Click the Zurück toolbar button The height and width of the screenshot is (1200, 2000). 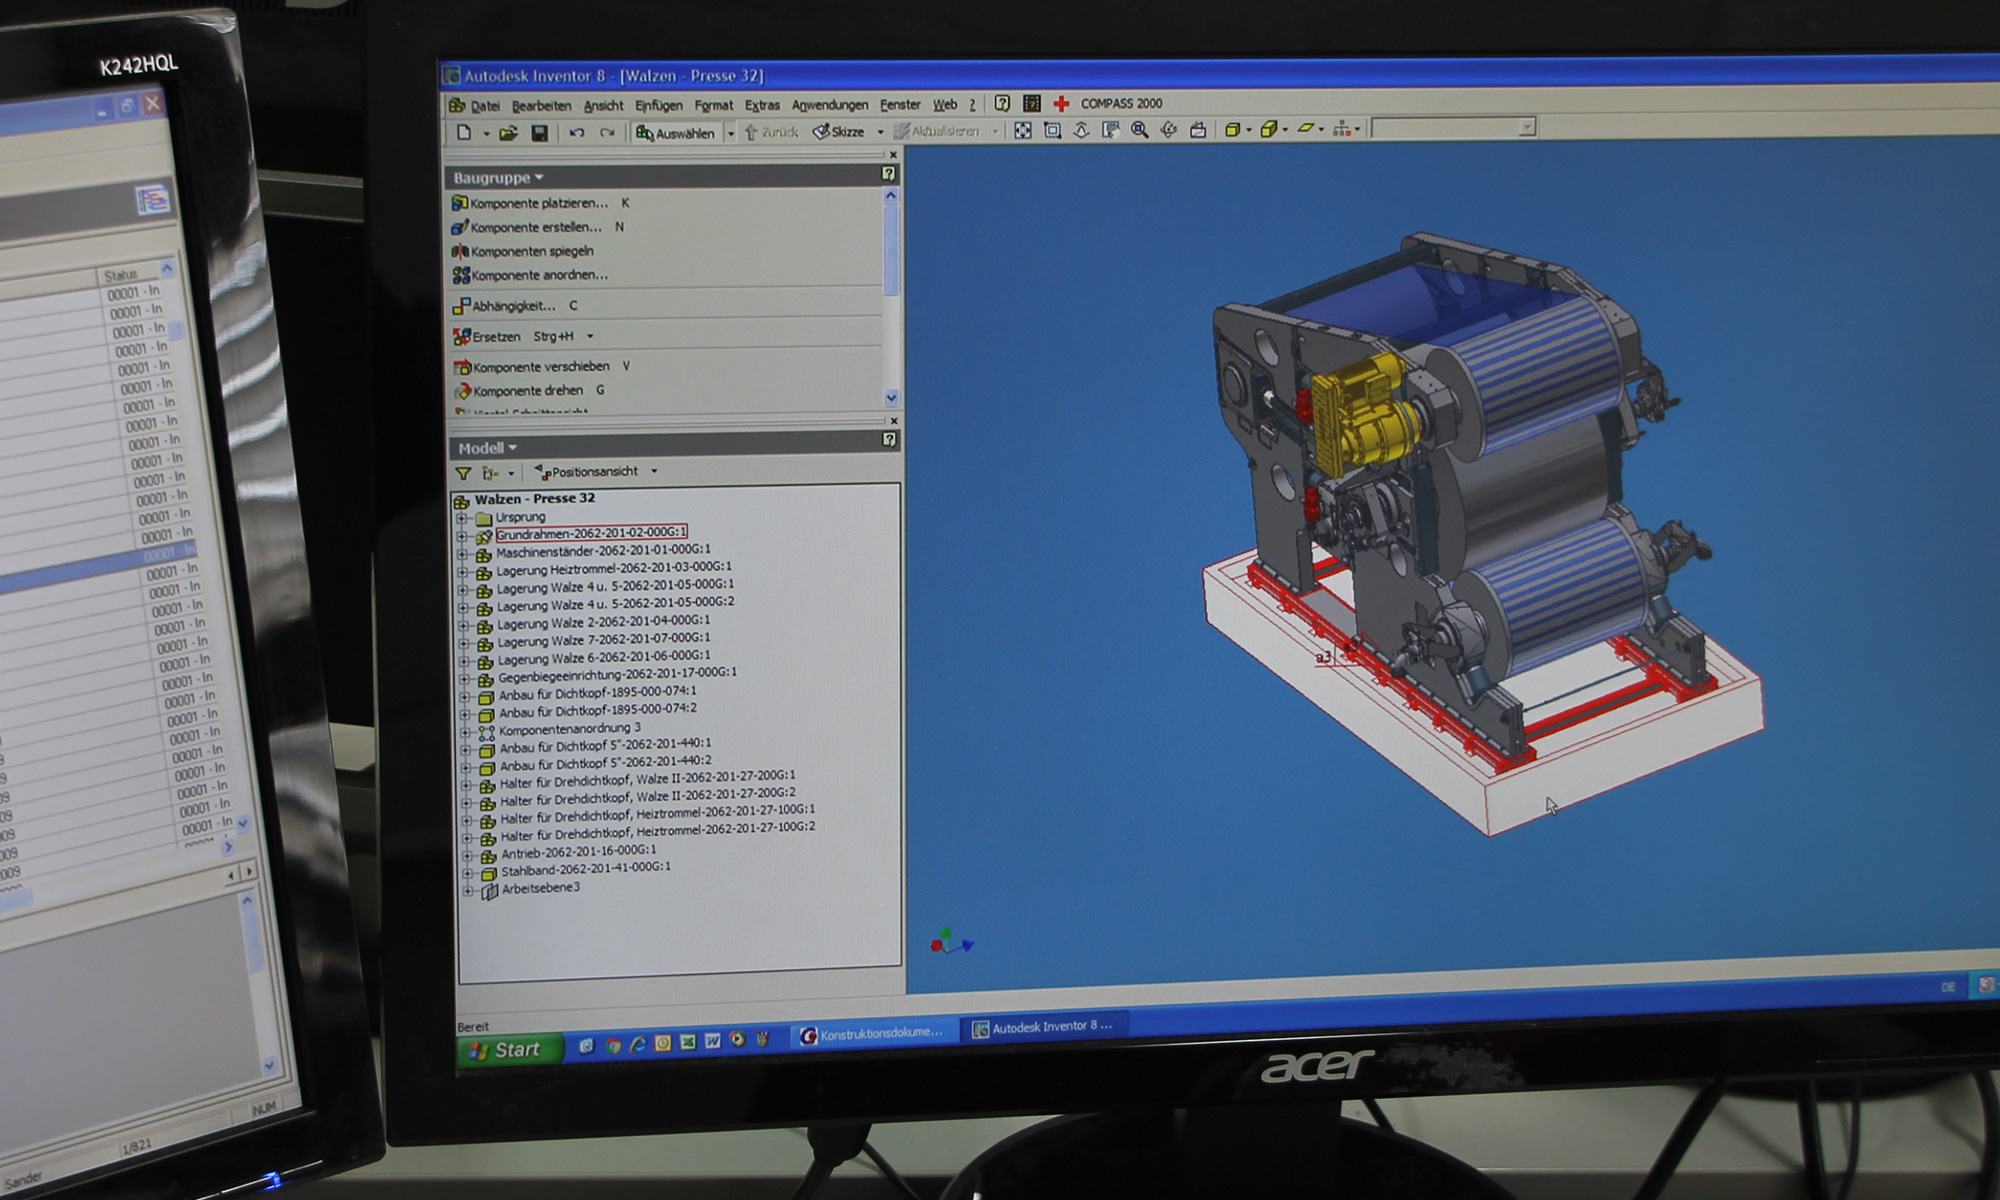pyautogui.click(x=771, y=132)
